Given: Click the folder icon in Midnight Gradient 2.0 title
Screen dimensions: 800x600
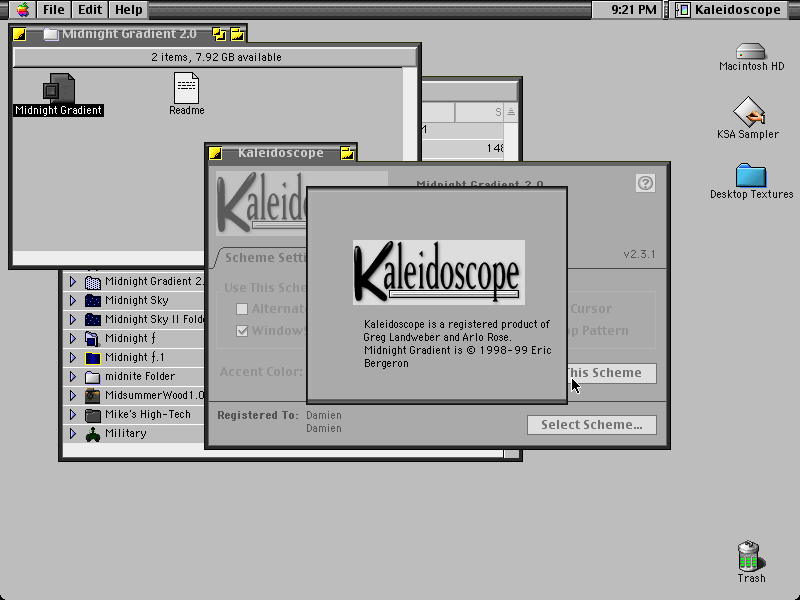Looking at the screenshot, I should (x=51, y=34).
